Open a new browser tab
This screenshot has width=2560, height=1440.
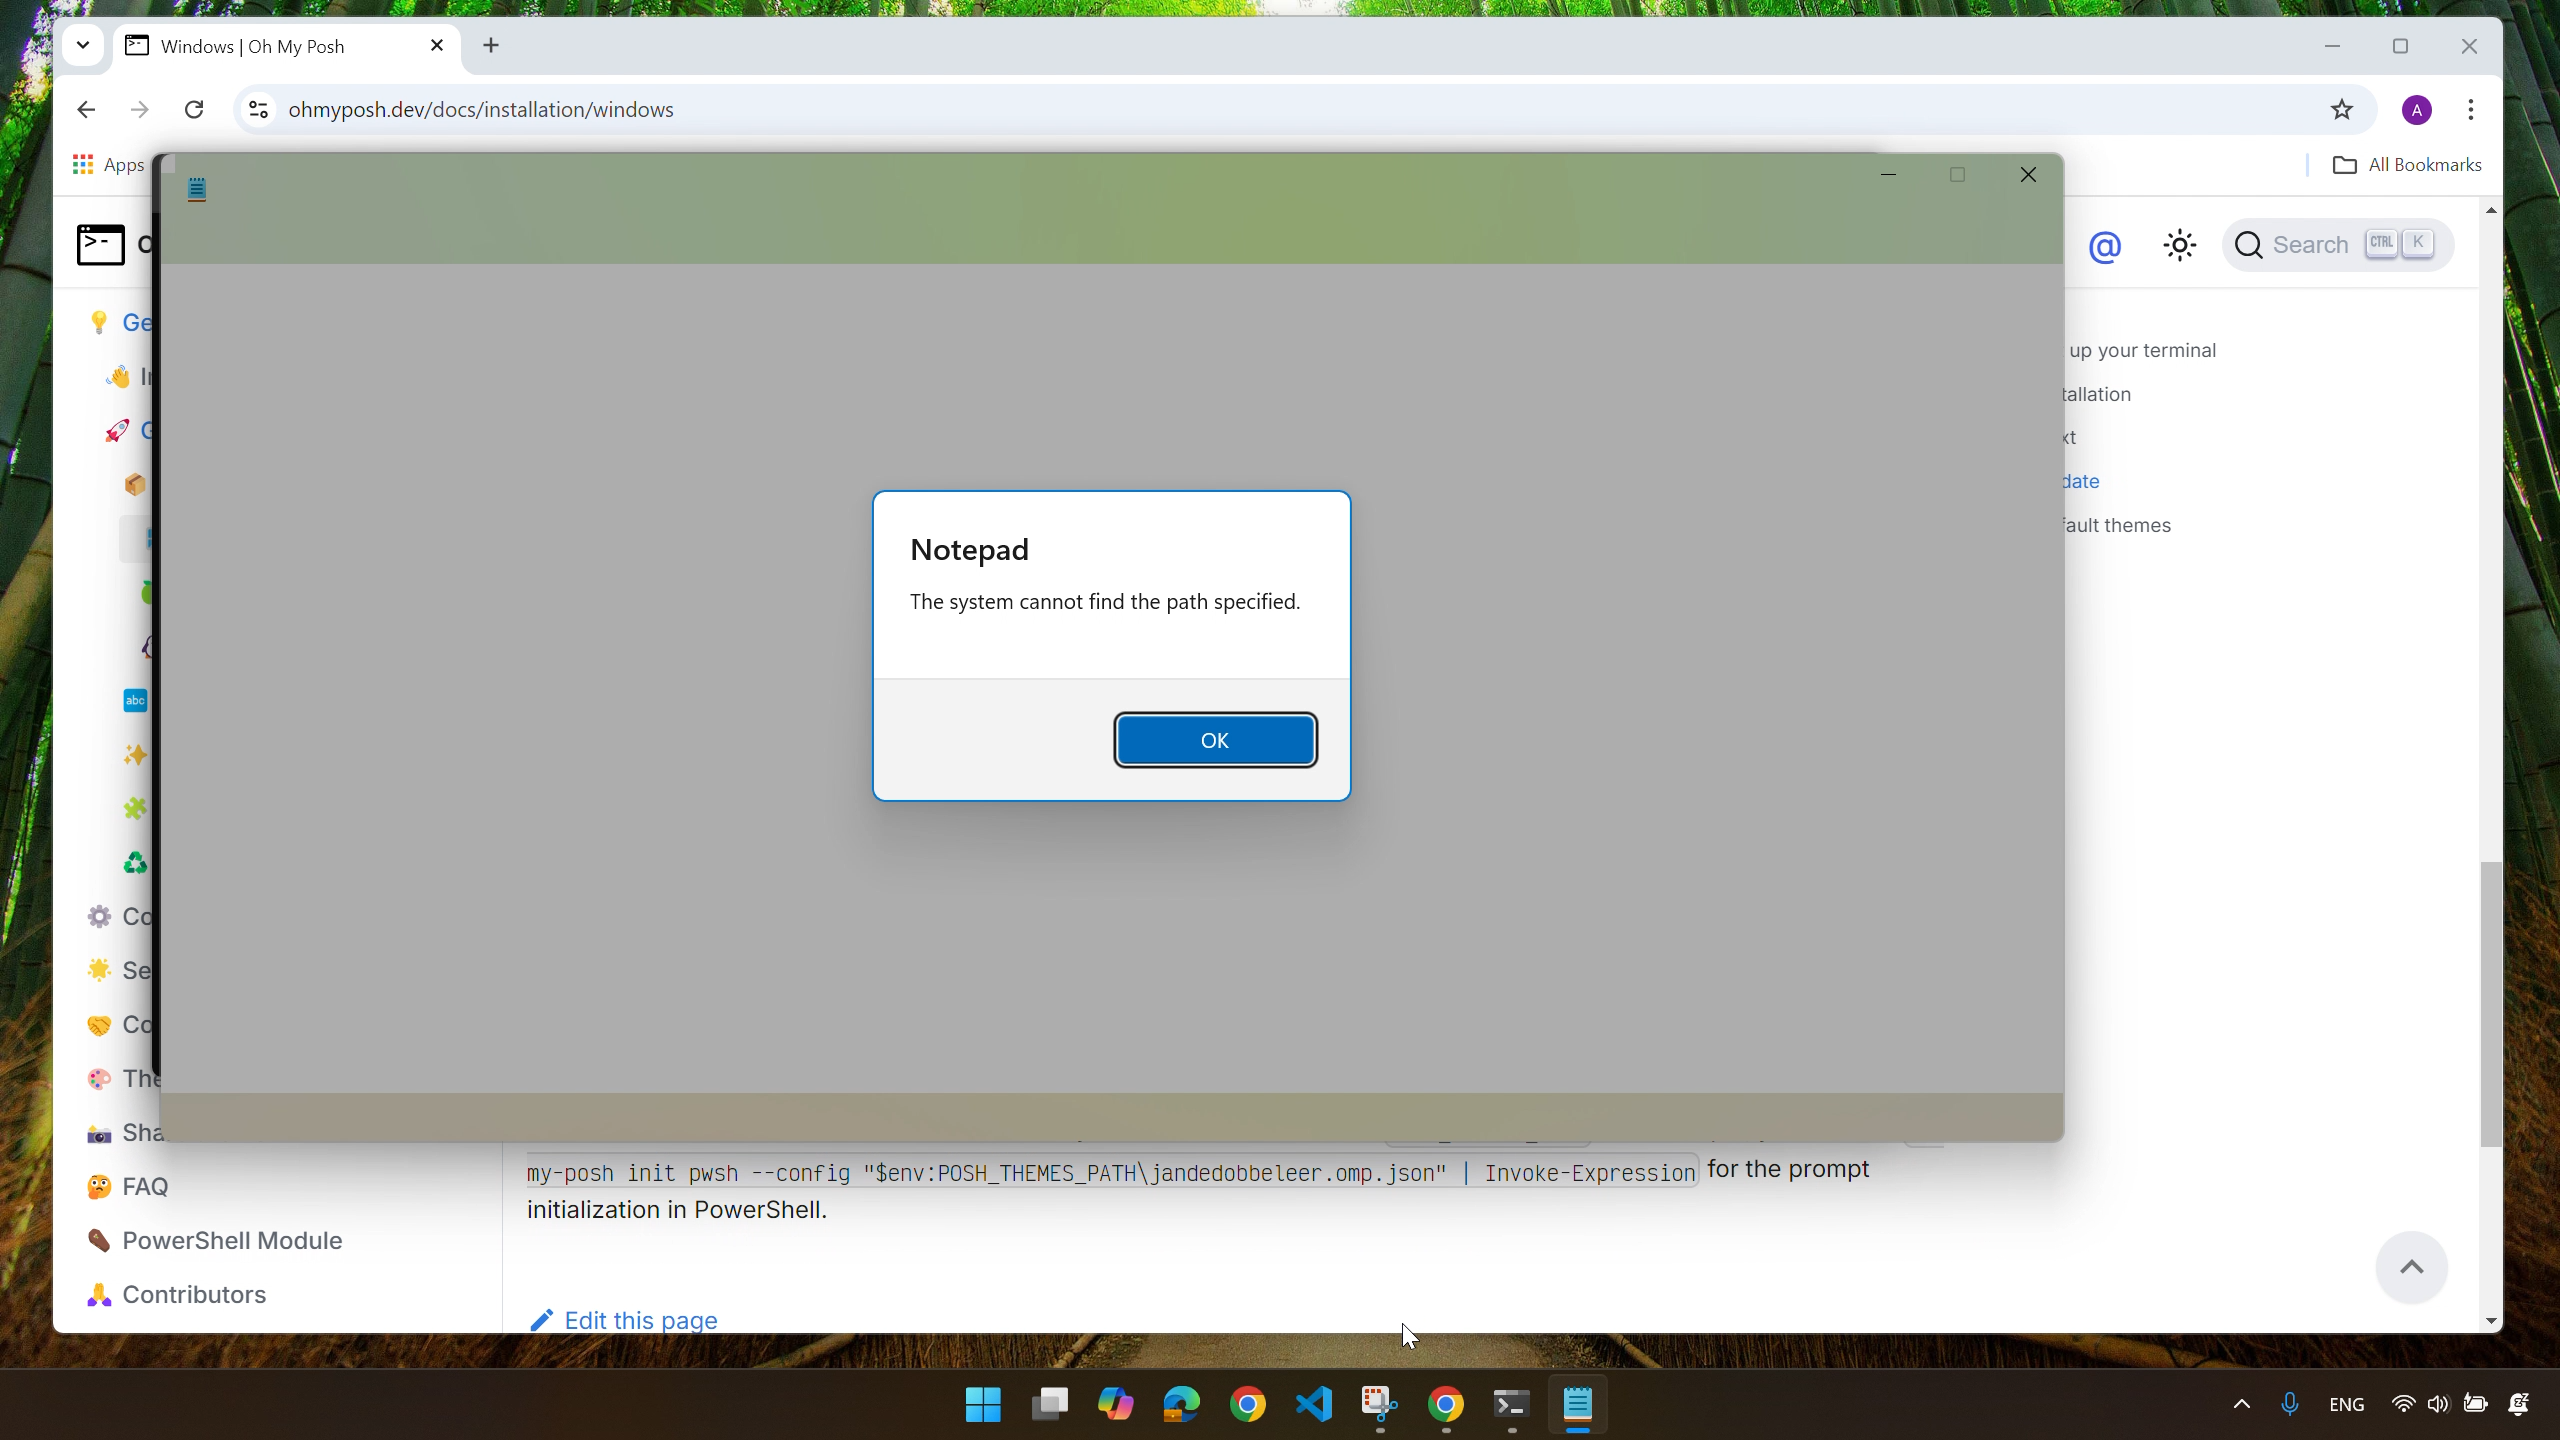tap(491, 45)
